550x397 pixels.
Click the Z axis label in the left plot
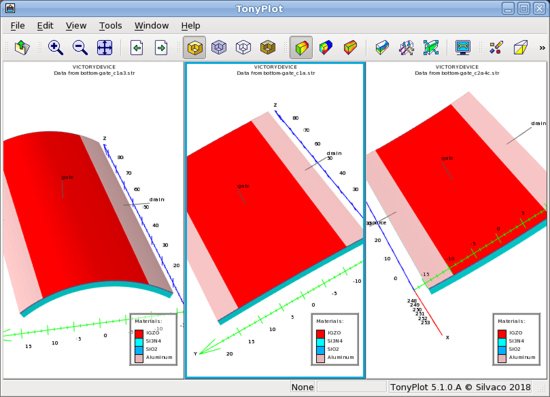click(104, 139)
